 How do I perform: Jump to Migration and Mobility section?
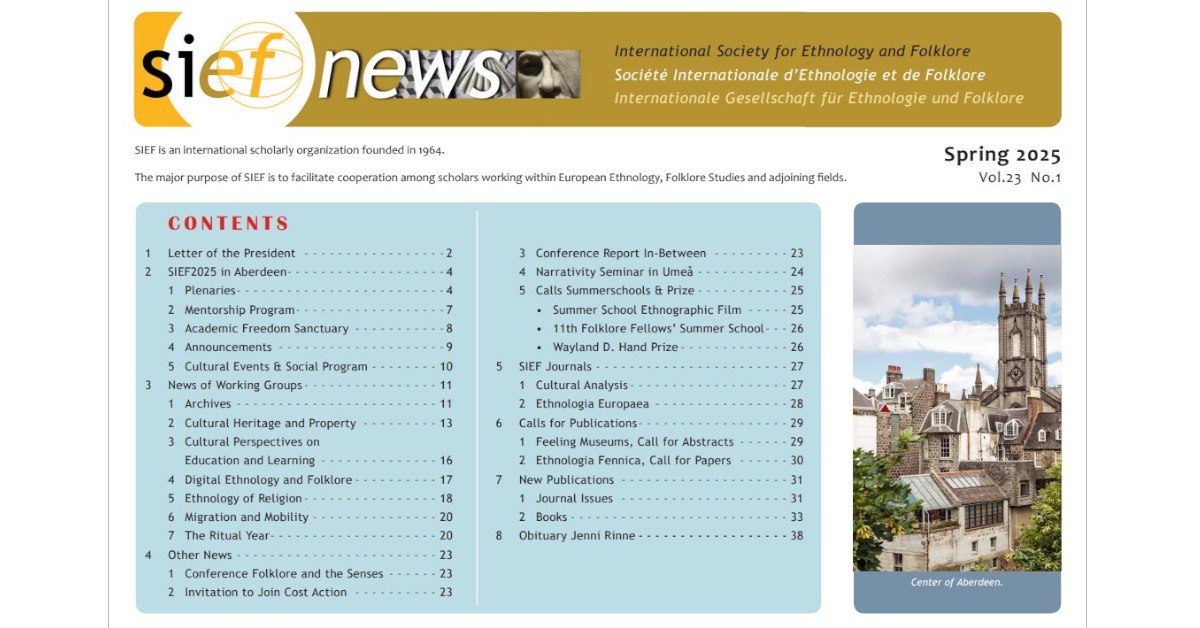click(x=246, y=517)
